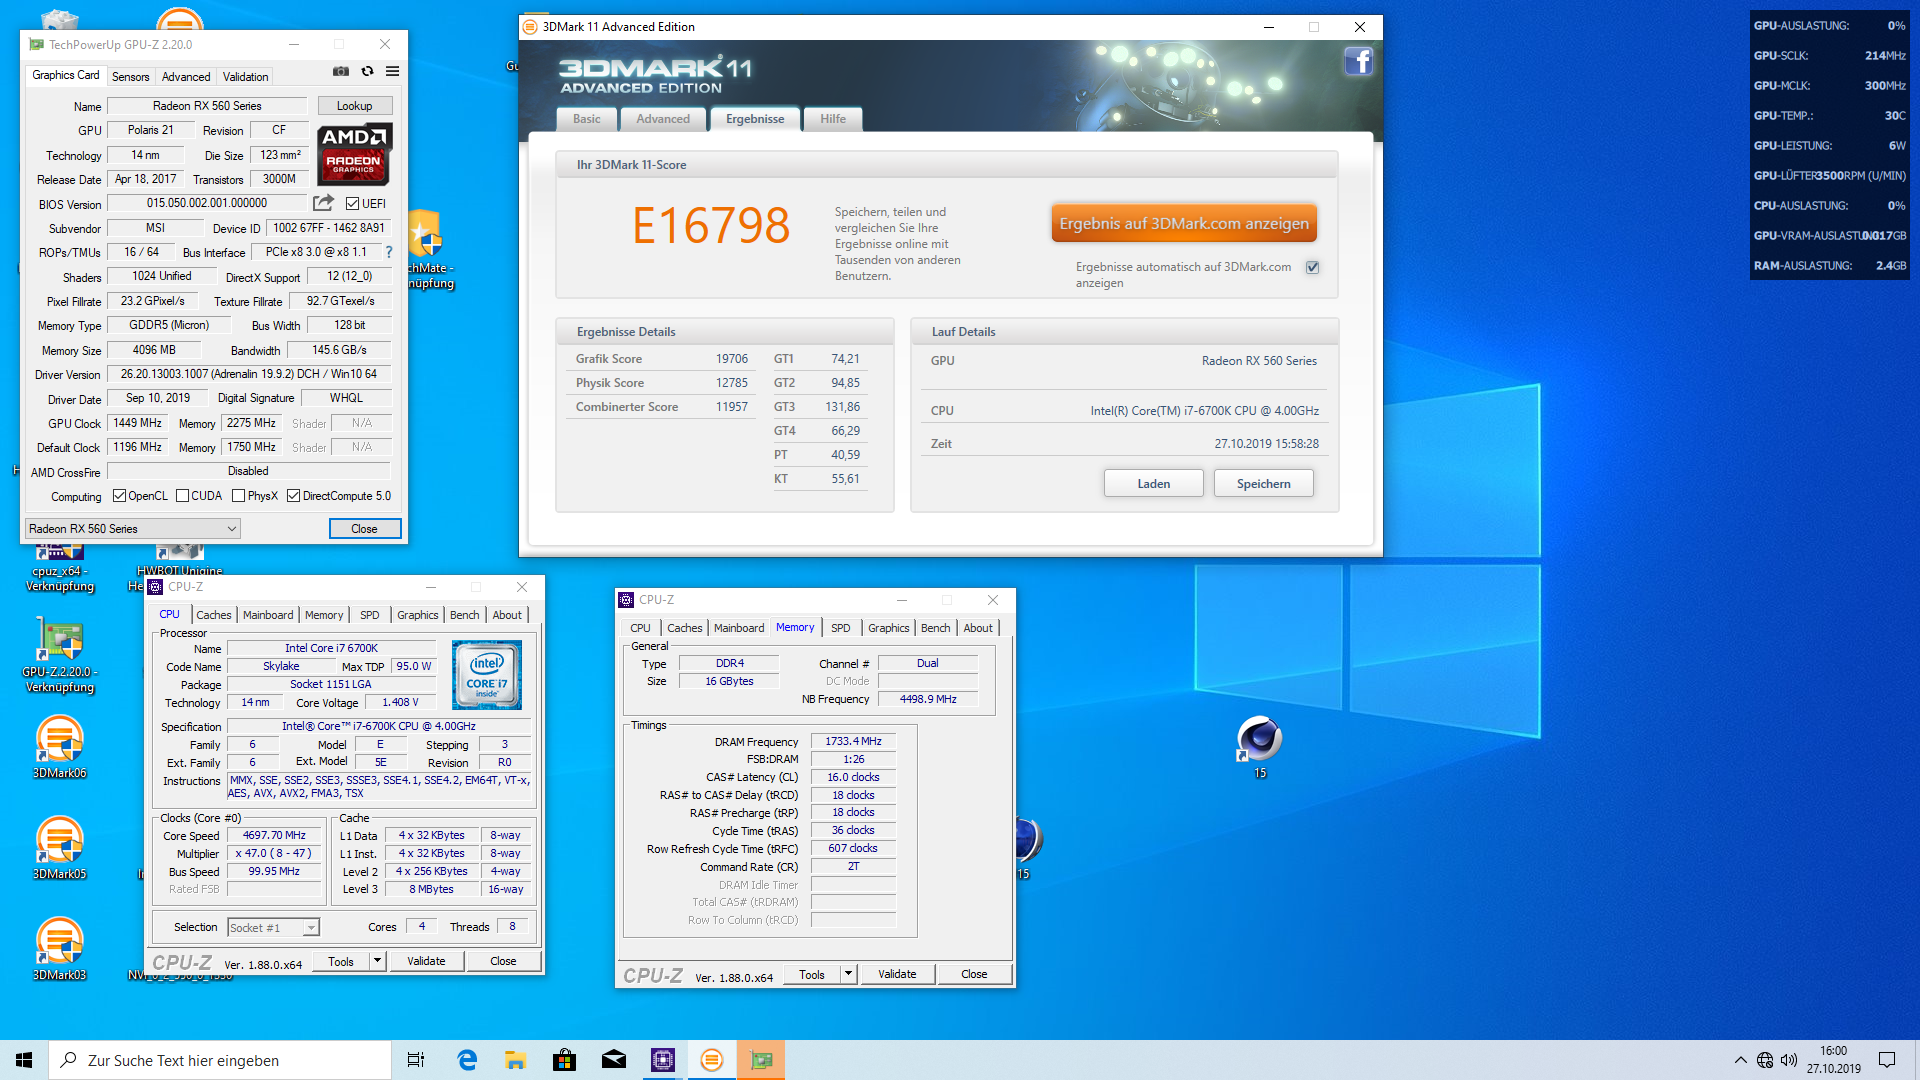This screenshot has width=1920, height=1080.
Task: Toggle OpenCL checkbox
Action: pyautogui.click(x=119, y=496)
